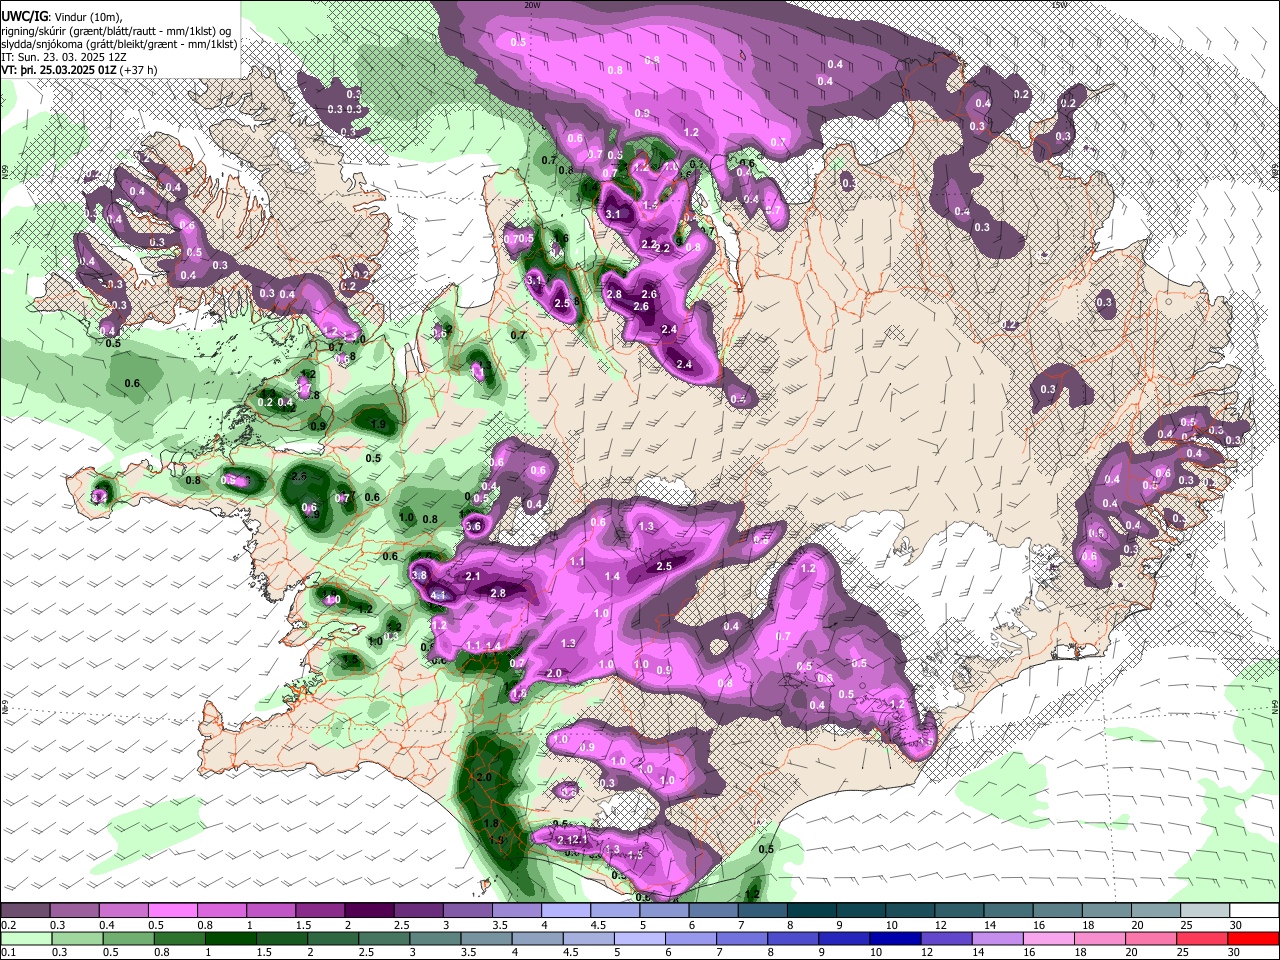Click the 'UWC/IG: Vindur (10m),' title line
This screenshot has width=1280, height=960.
64,17
